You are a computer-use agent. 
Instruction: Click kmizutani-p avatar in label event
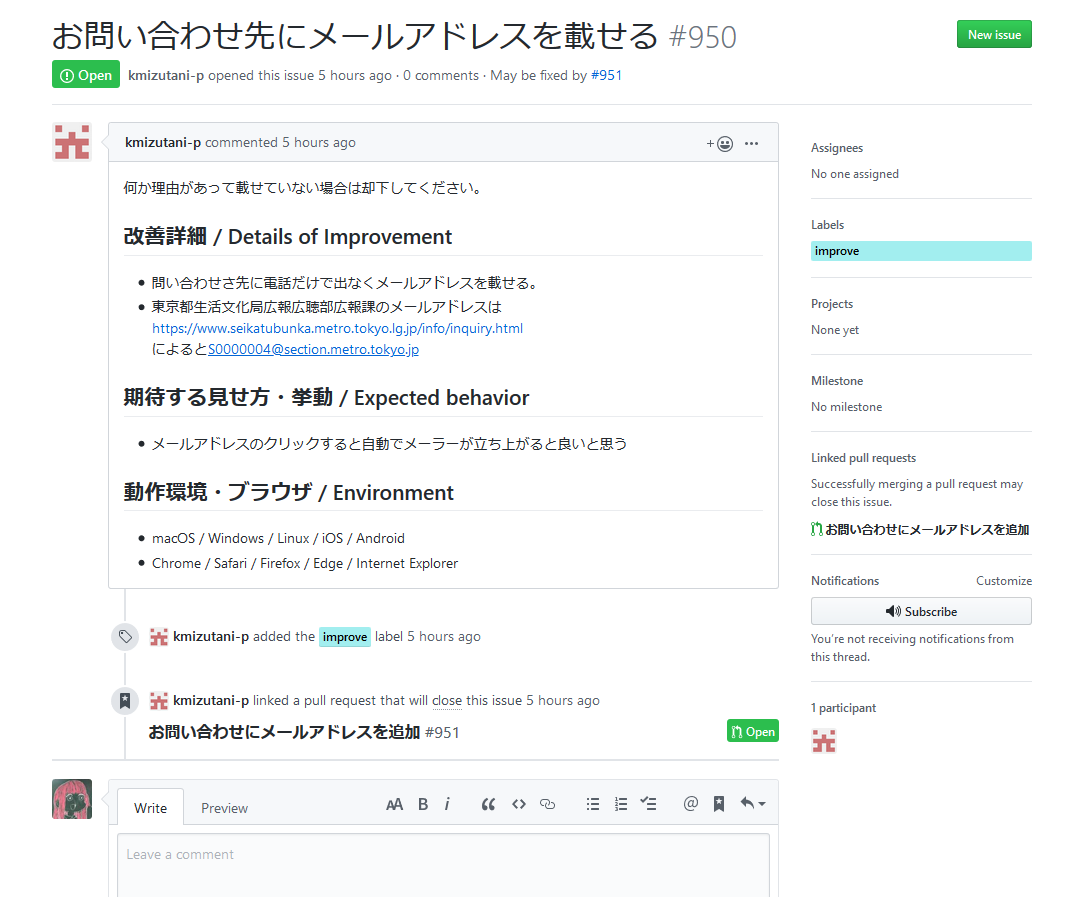coord(159,637)
